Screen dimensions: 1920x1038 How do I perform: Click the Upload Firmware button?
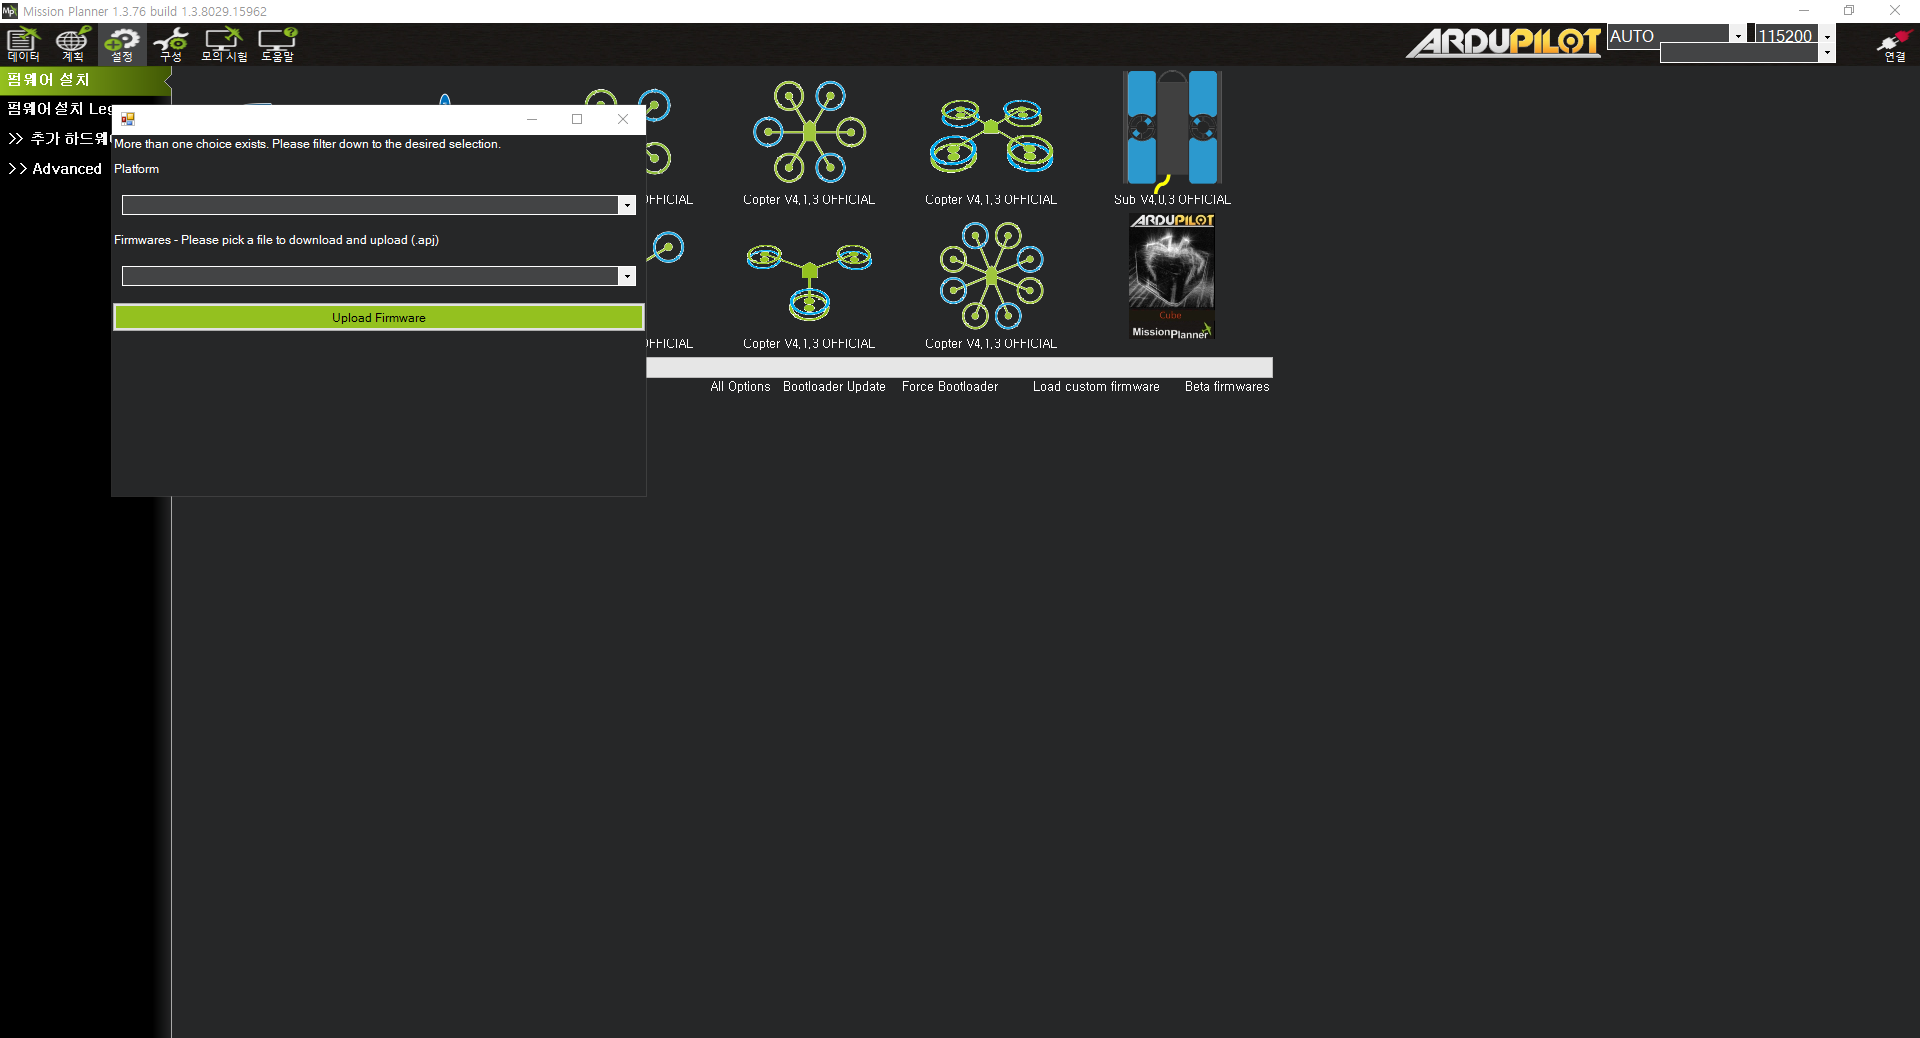click(379, 317)
